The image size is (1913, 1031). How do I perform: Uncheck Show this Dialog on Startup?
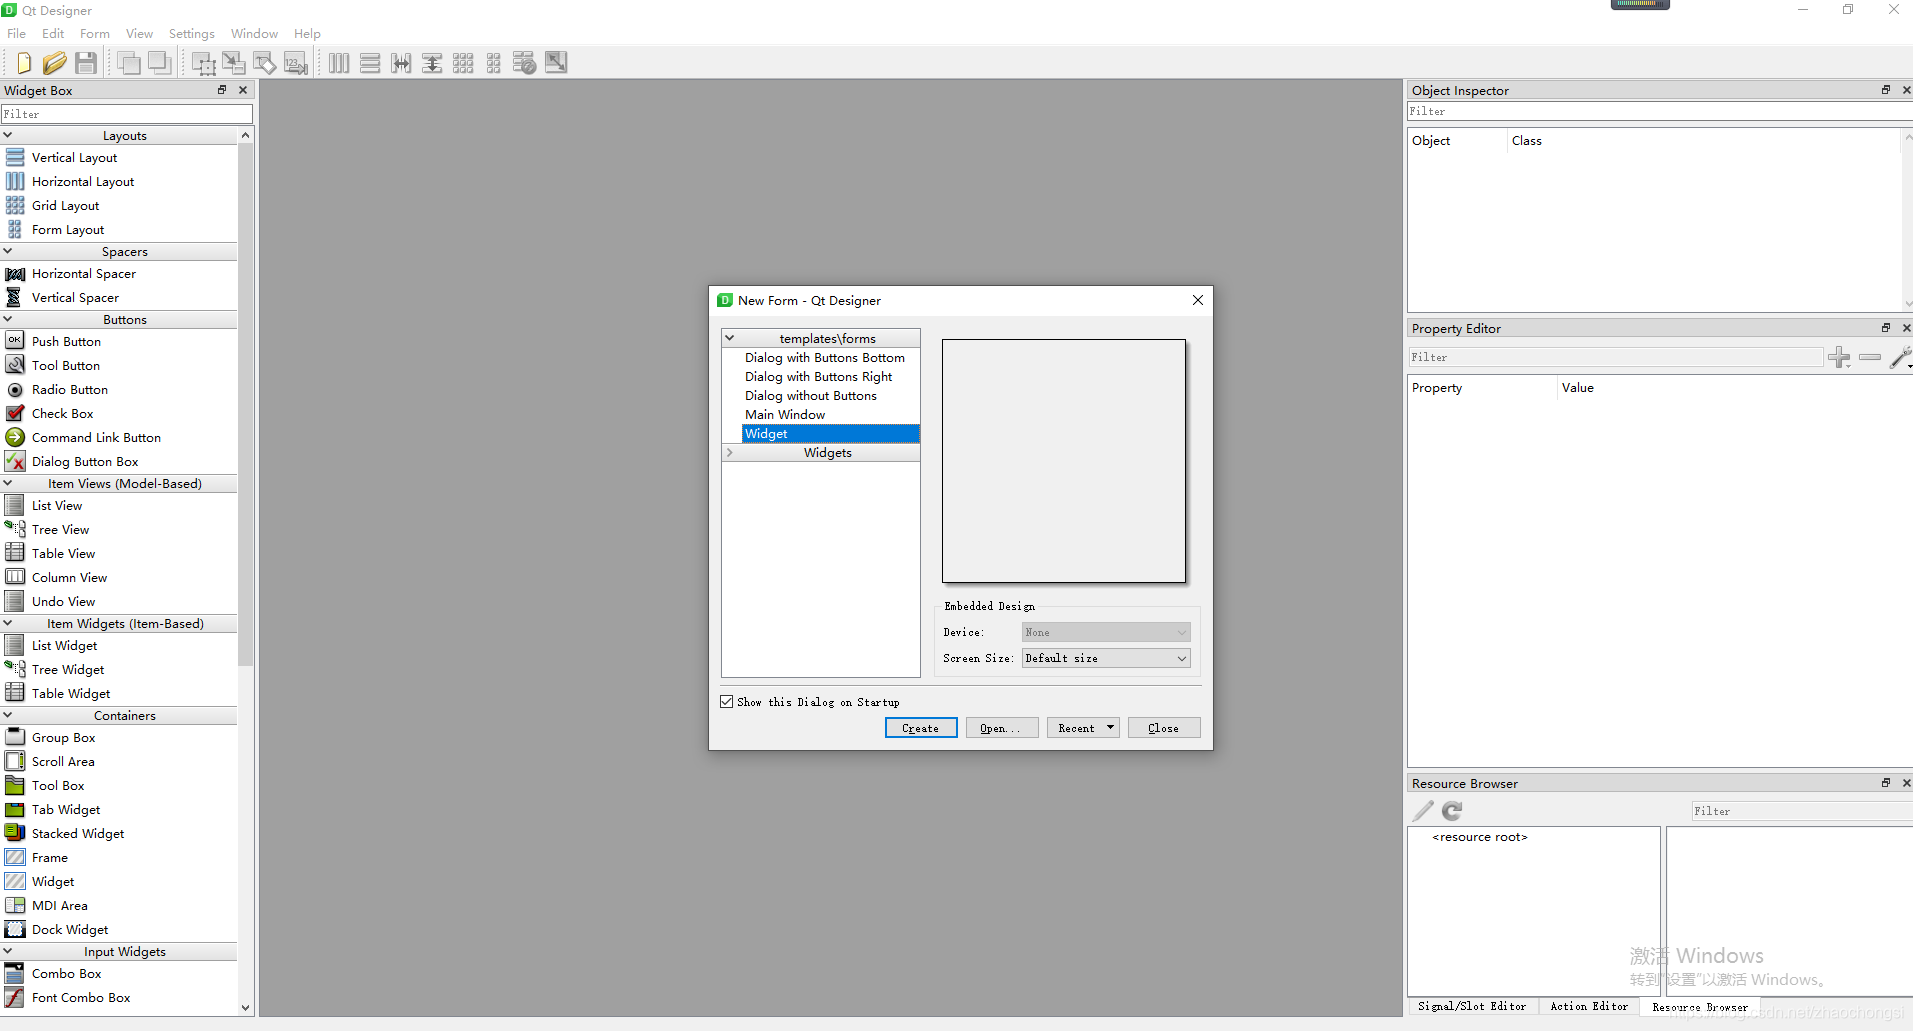pyautogui.click(x=726, y=701)
